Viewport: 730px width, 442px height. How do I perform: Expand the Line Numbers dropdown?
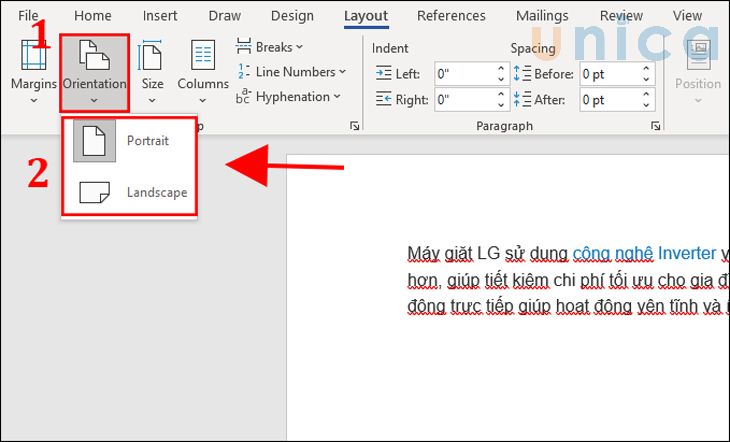[x=292, y=72]
